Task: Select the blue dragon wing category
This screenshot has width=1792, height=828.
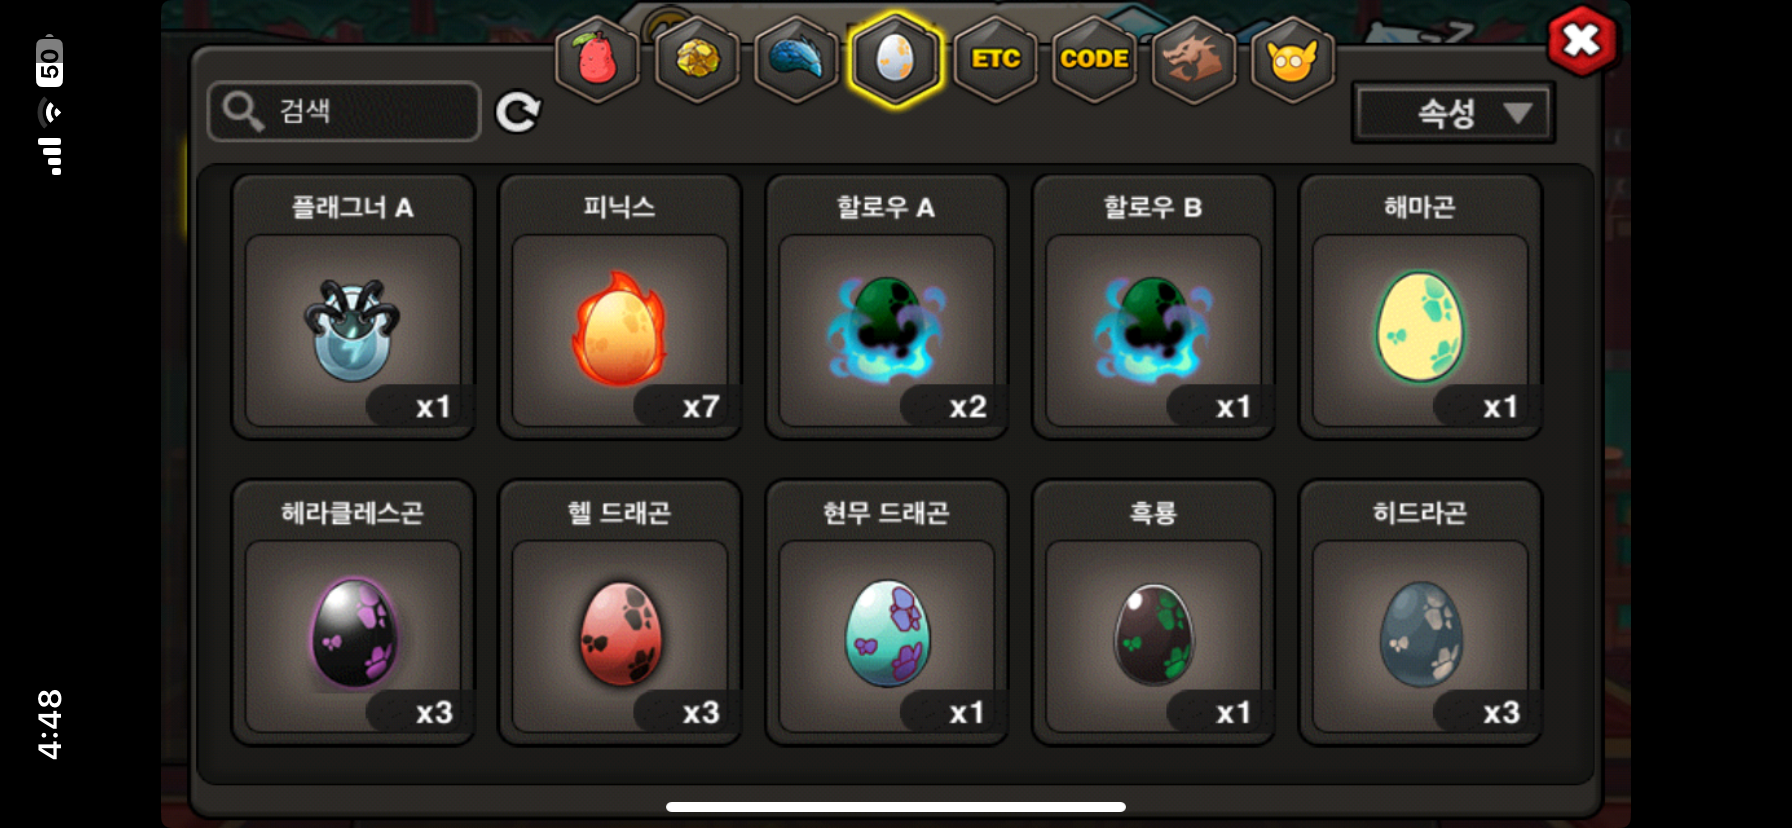Action: pyautogui.click(x=796, y=60)
